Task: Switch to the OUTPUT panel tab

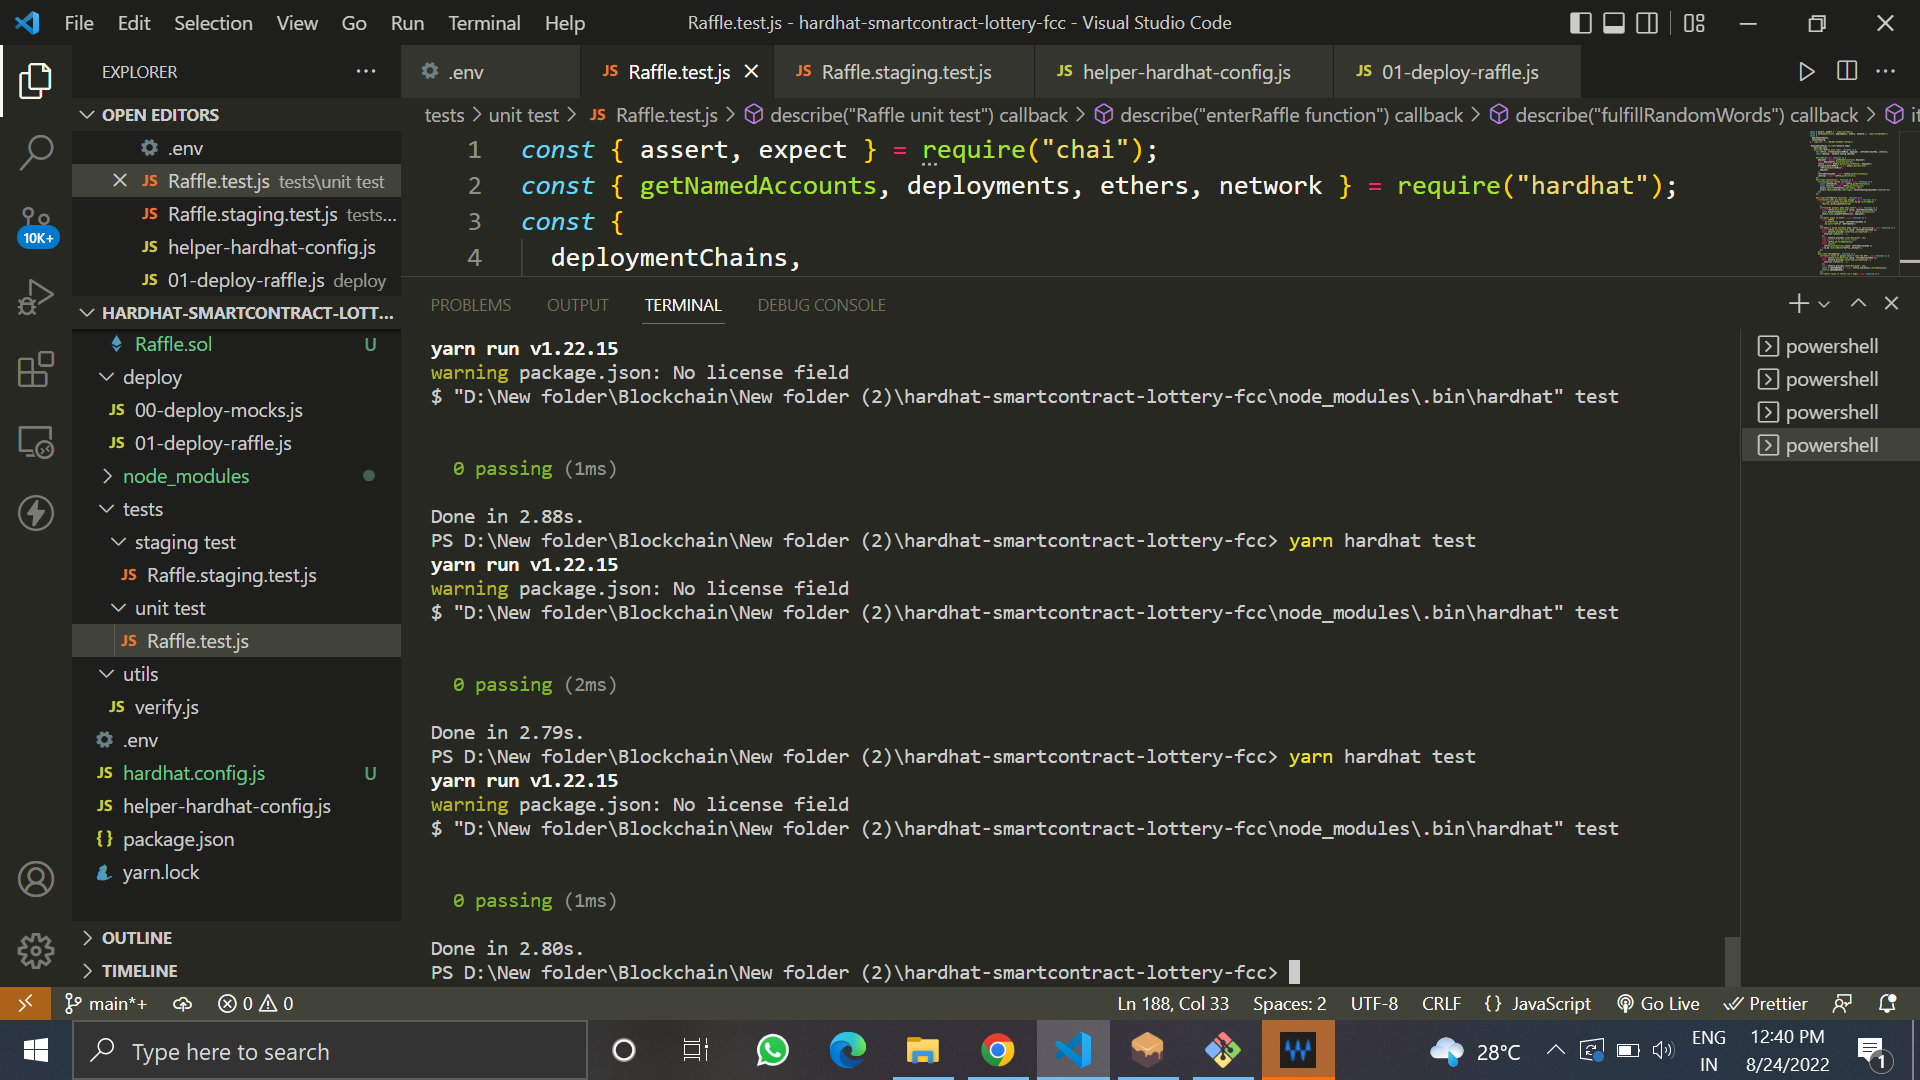Action: (x=578, y=305)
